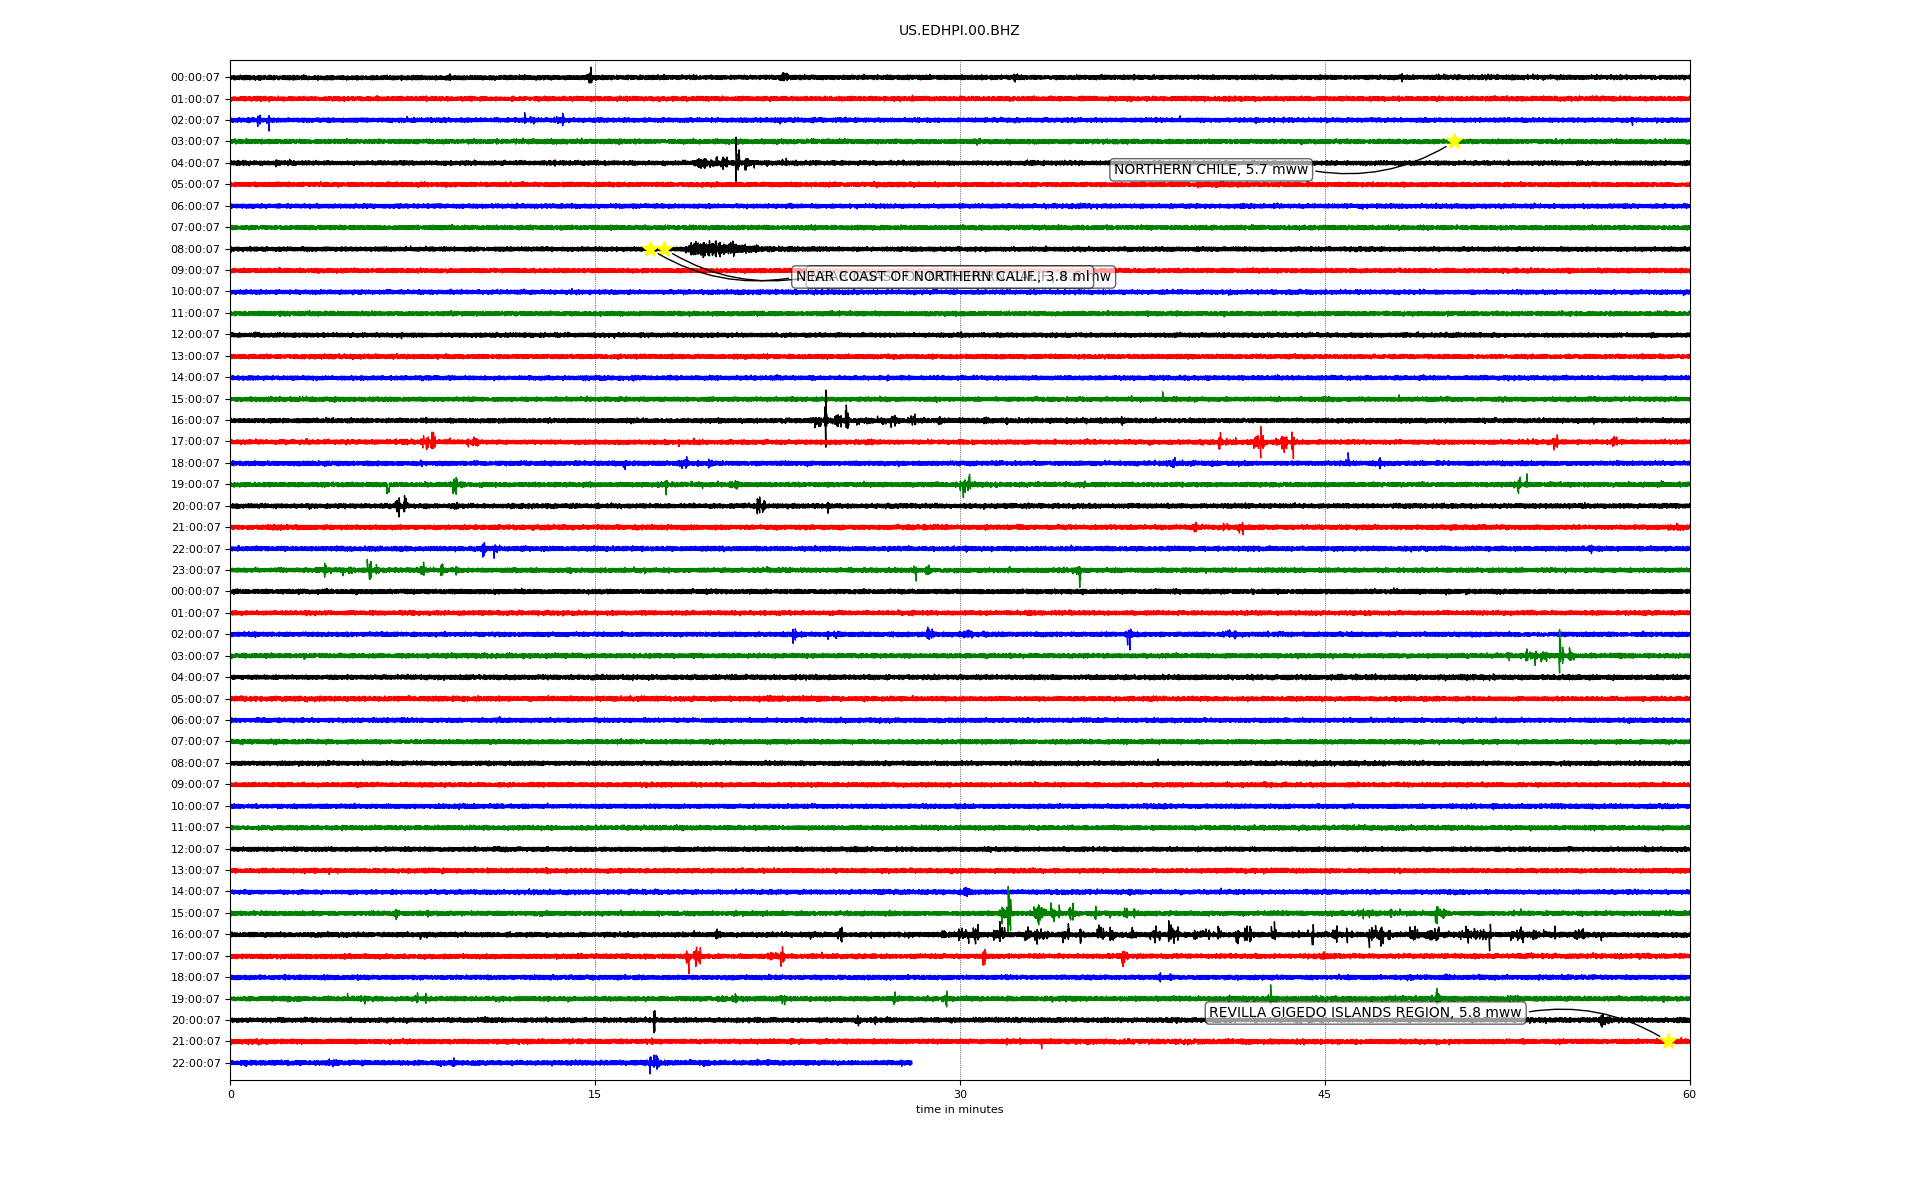Click the x-axis tick label 0

pos(231,1094)
